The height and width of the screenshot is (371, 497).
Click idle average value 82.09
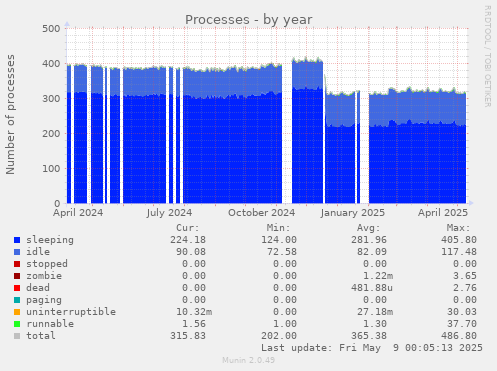point(372,252)
